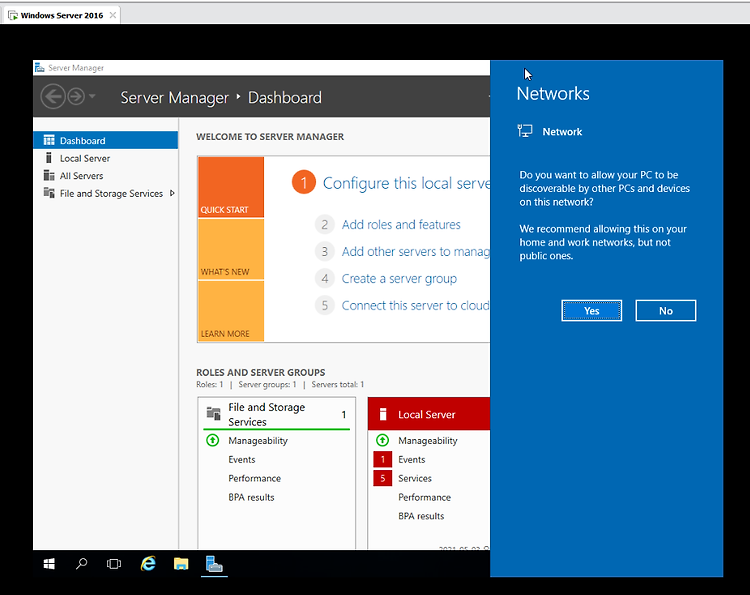Open Local Server in the sidebar
This screenshot has width=750, height=595.
tap(85, 158)
